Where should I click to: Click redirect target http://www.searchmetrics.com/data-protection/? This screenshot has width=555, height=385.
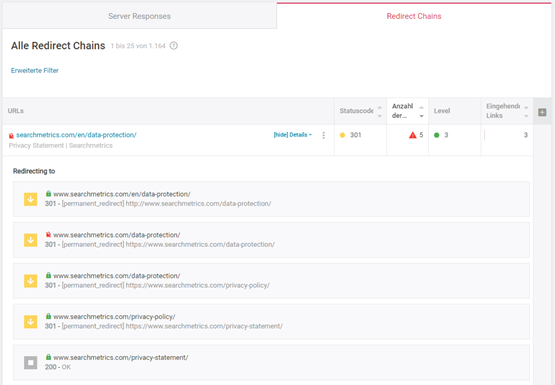[199, 203]
